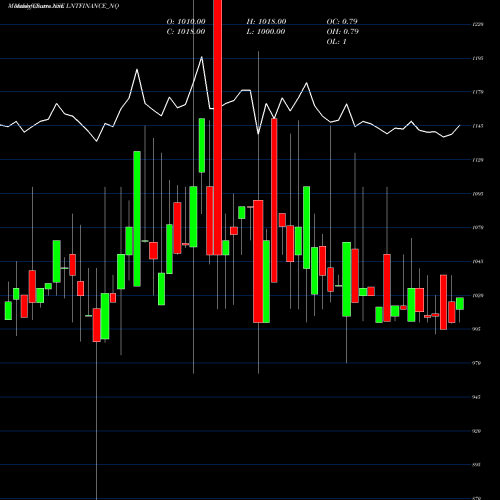Click the OH: 0.79 readout
500x500 pixels.
click(343, 31)
